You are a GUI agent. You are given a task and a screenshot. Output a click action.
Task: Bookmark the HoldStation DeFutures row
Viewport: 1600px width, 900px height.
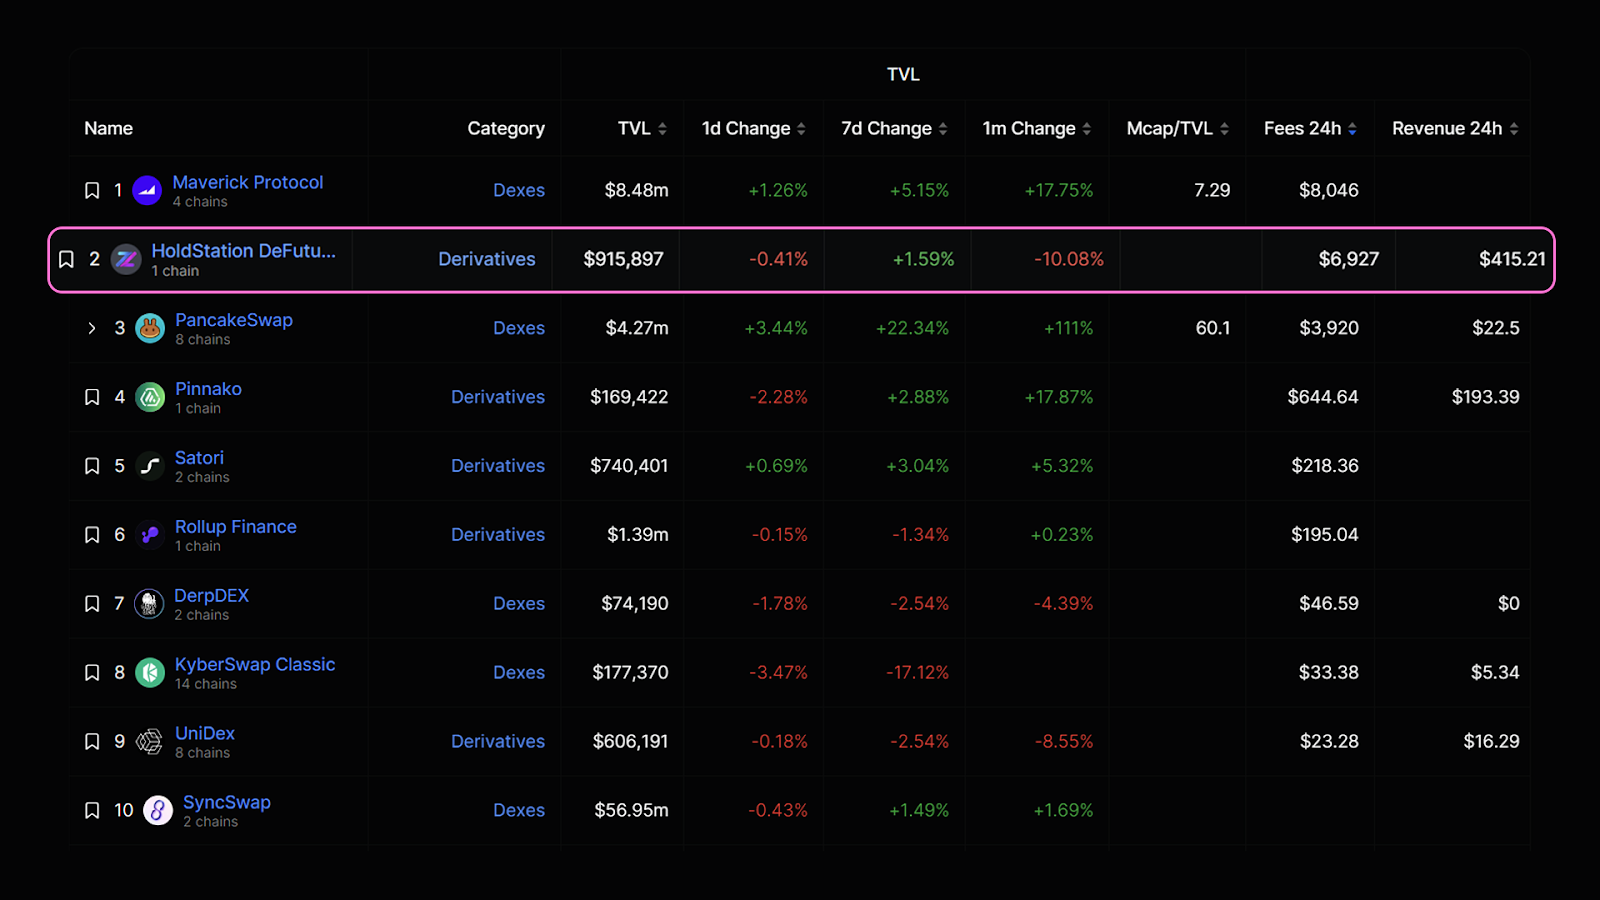[x=66, y=260]
